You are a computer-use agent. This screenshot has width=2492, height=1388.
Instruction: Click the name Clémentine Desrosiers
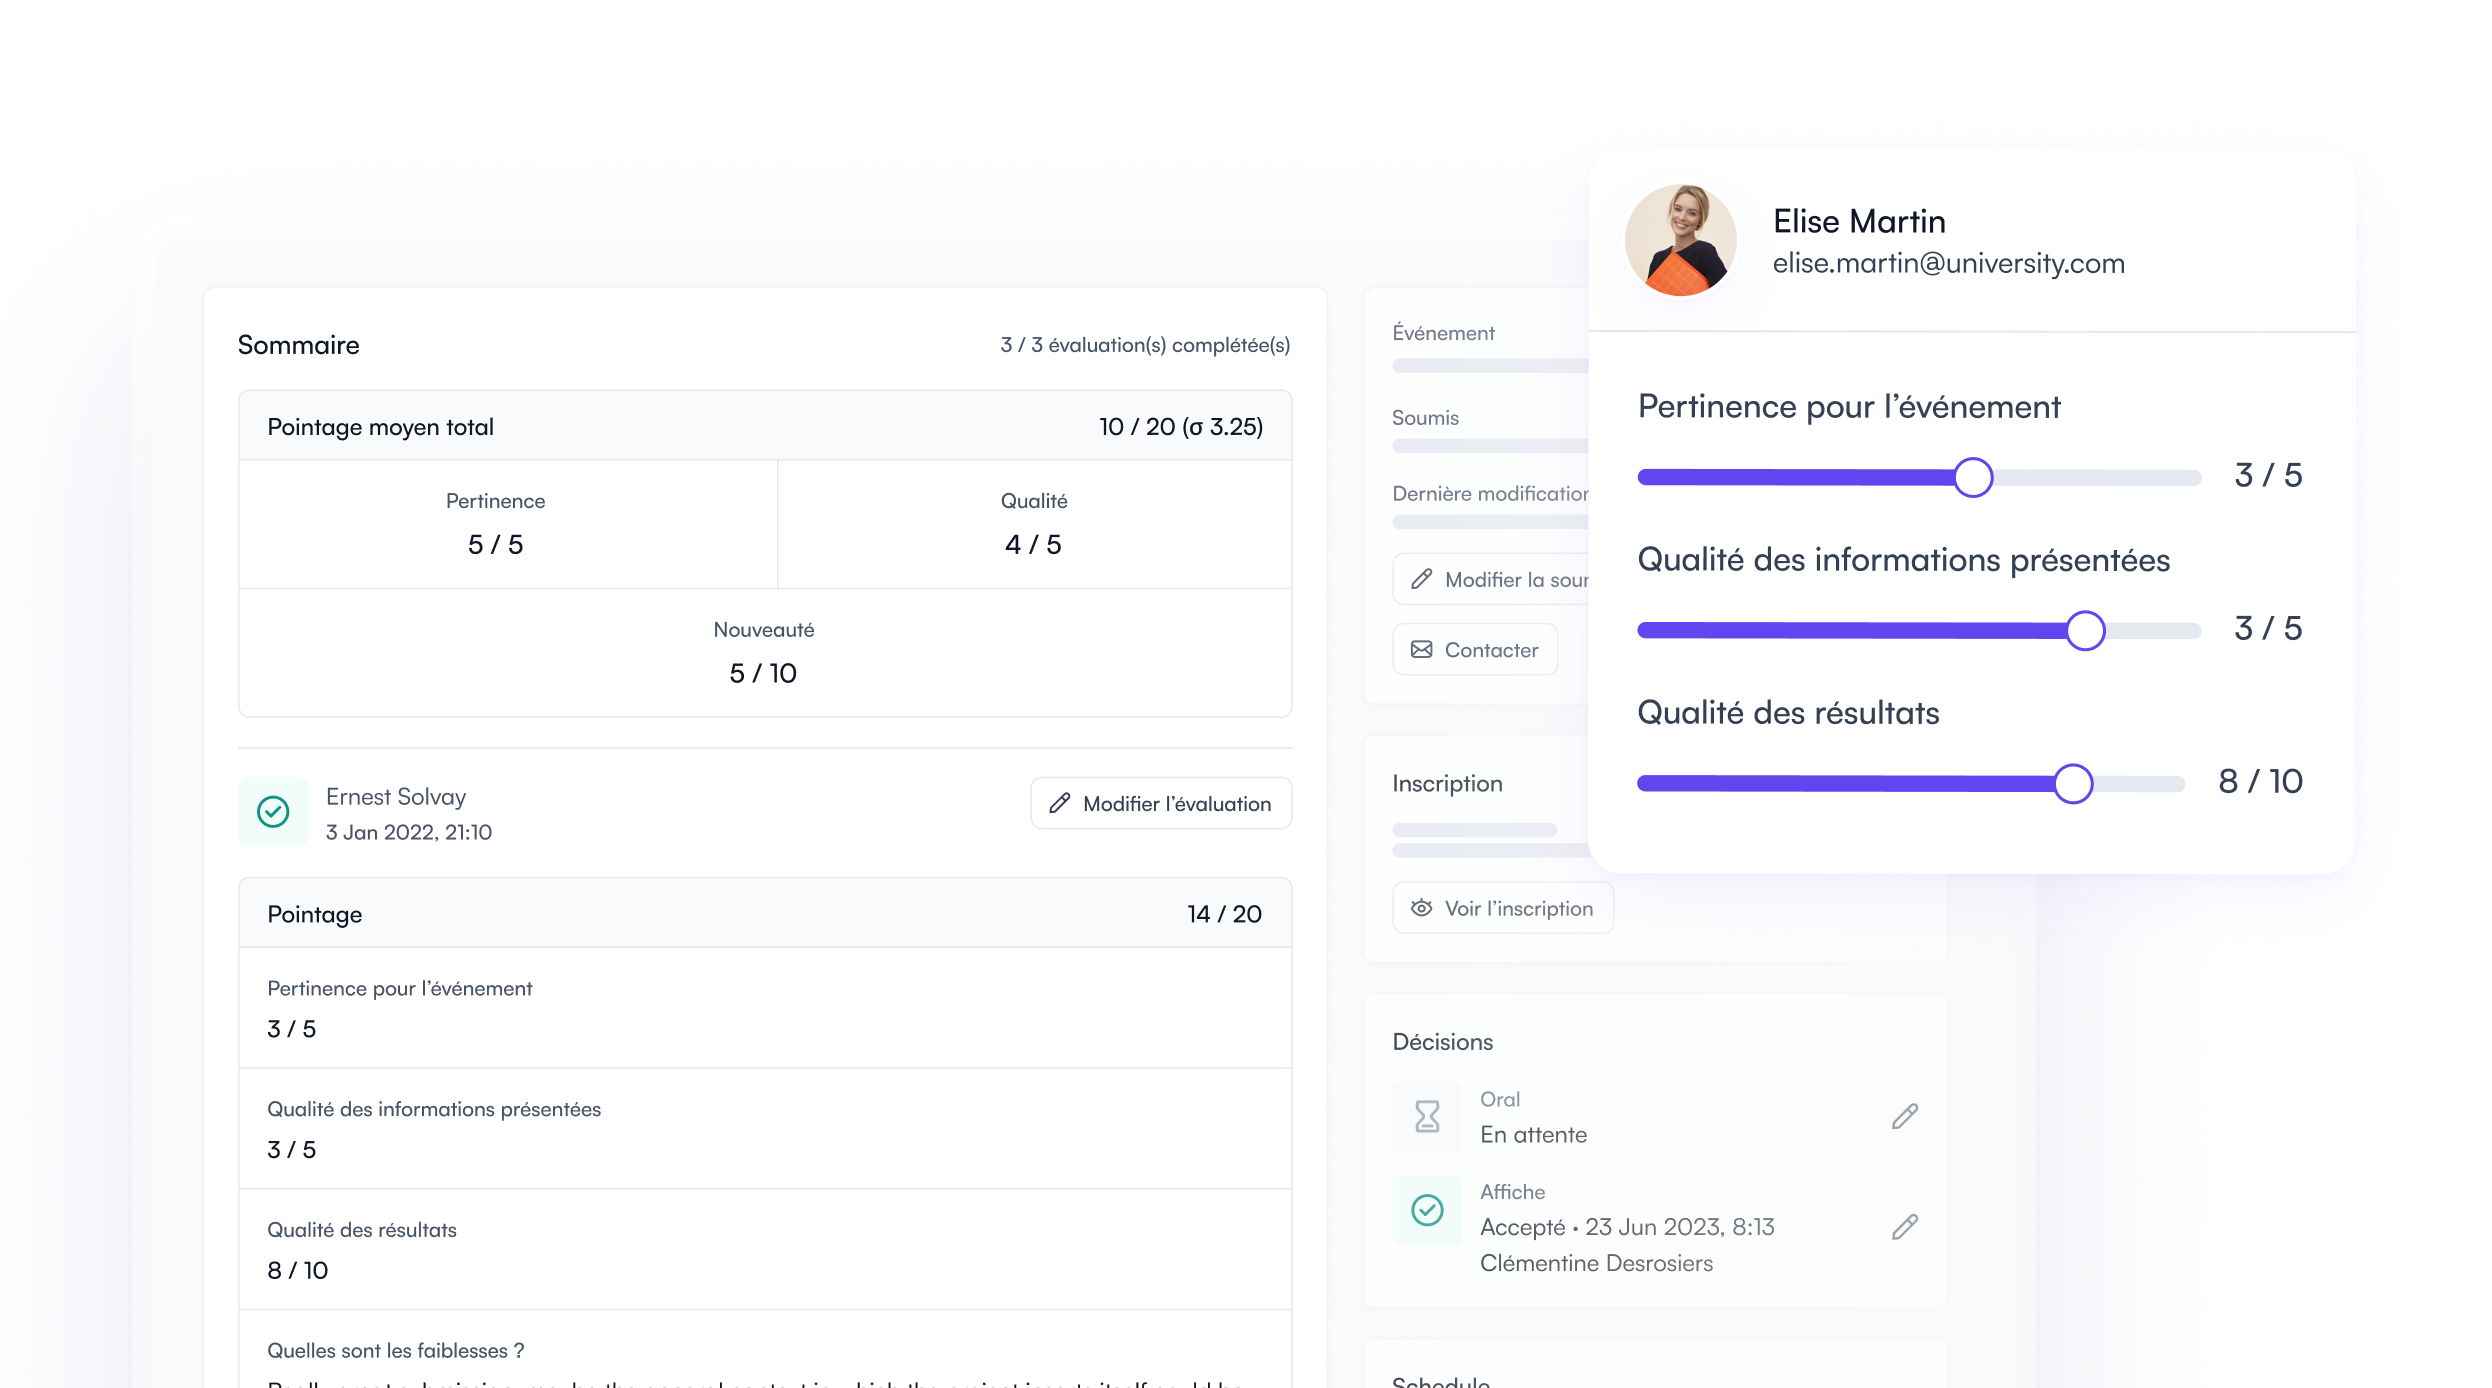[1596, 1263]
